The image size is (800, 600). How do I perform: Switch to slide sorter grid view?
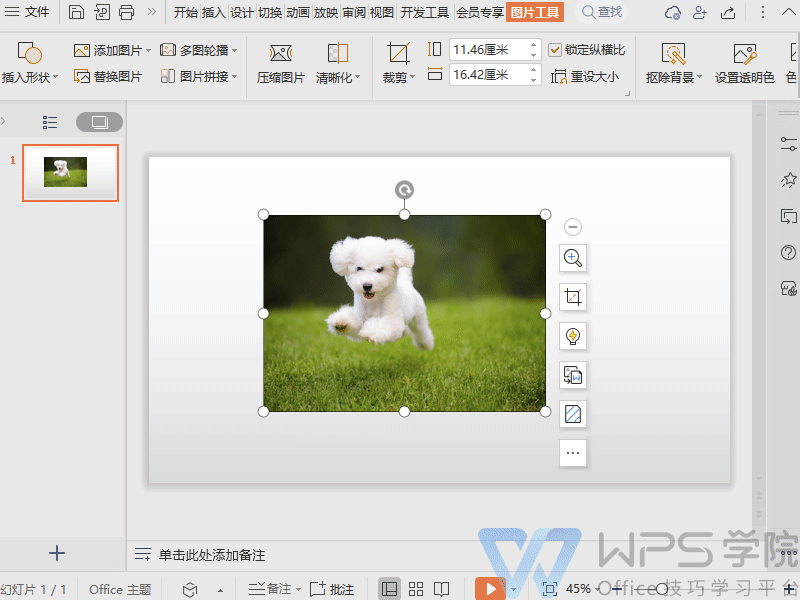416,589
